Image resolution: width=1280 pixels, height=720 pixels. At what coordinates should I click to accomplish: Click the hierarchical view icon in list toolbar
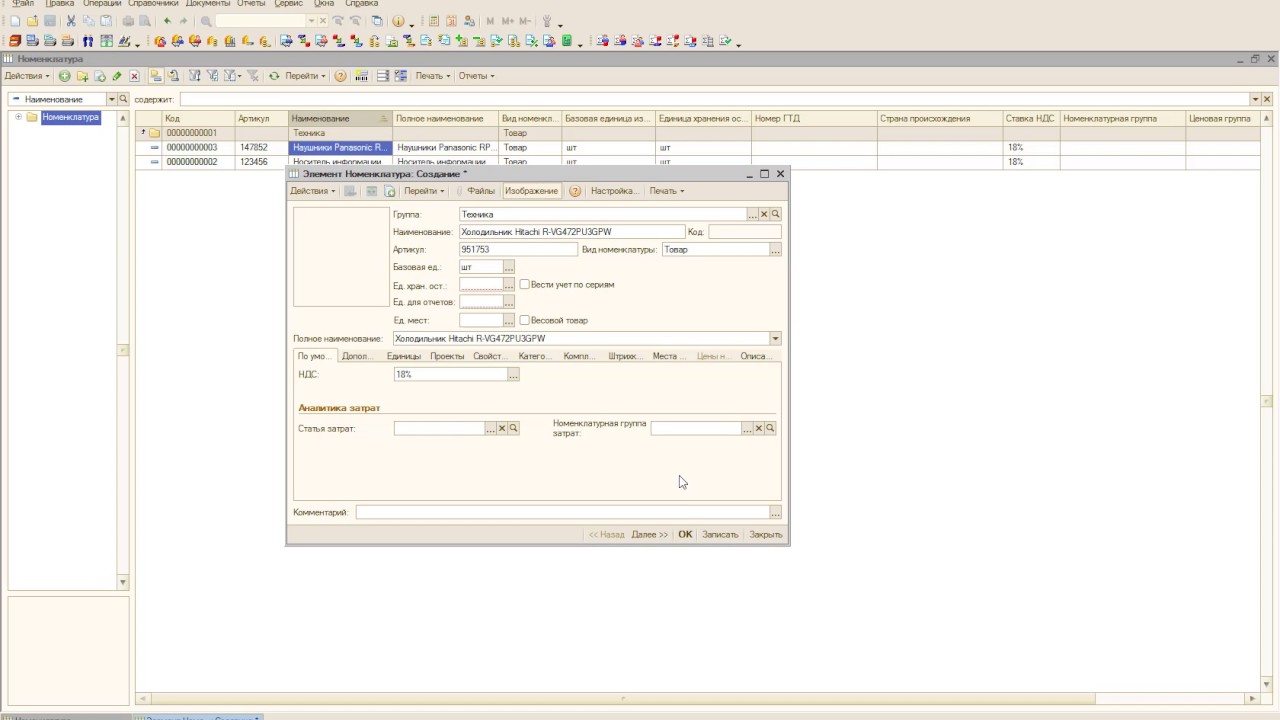pos(156,76)
